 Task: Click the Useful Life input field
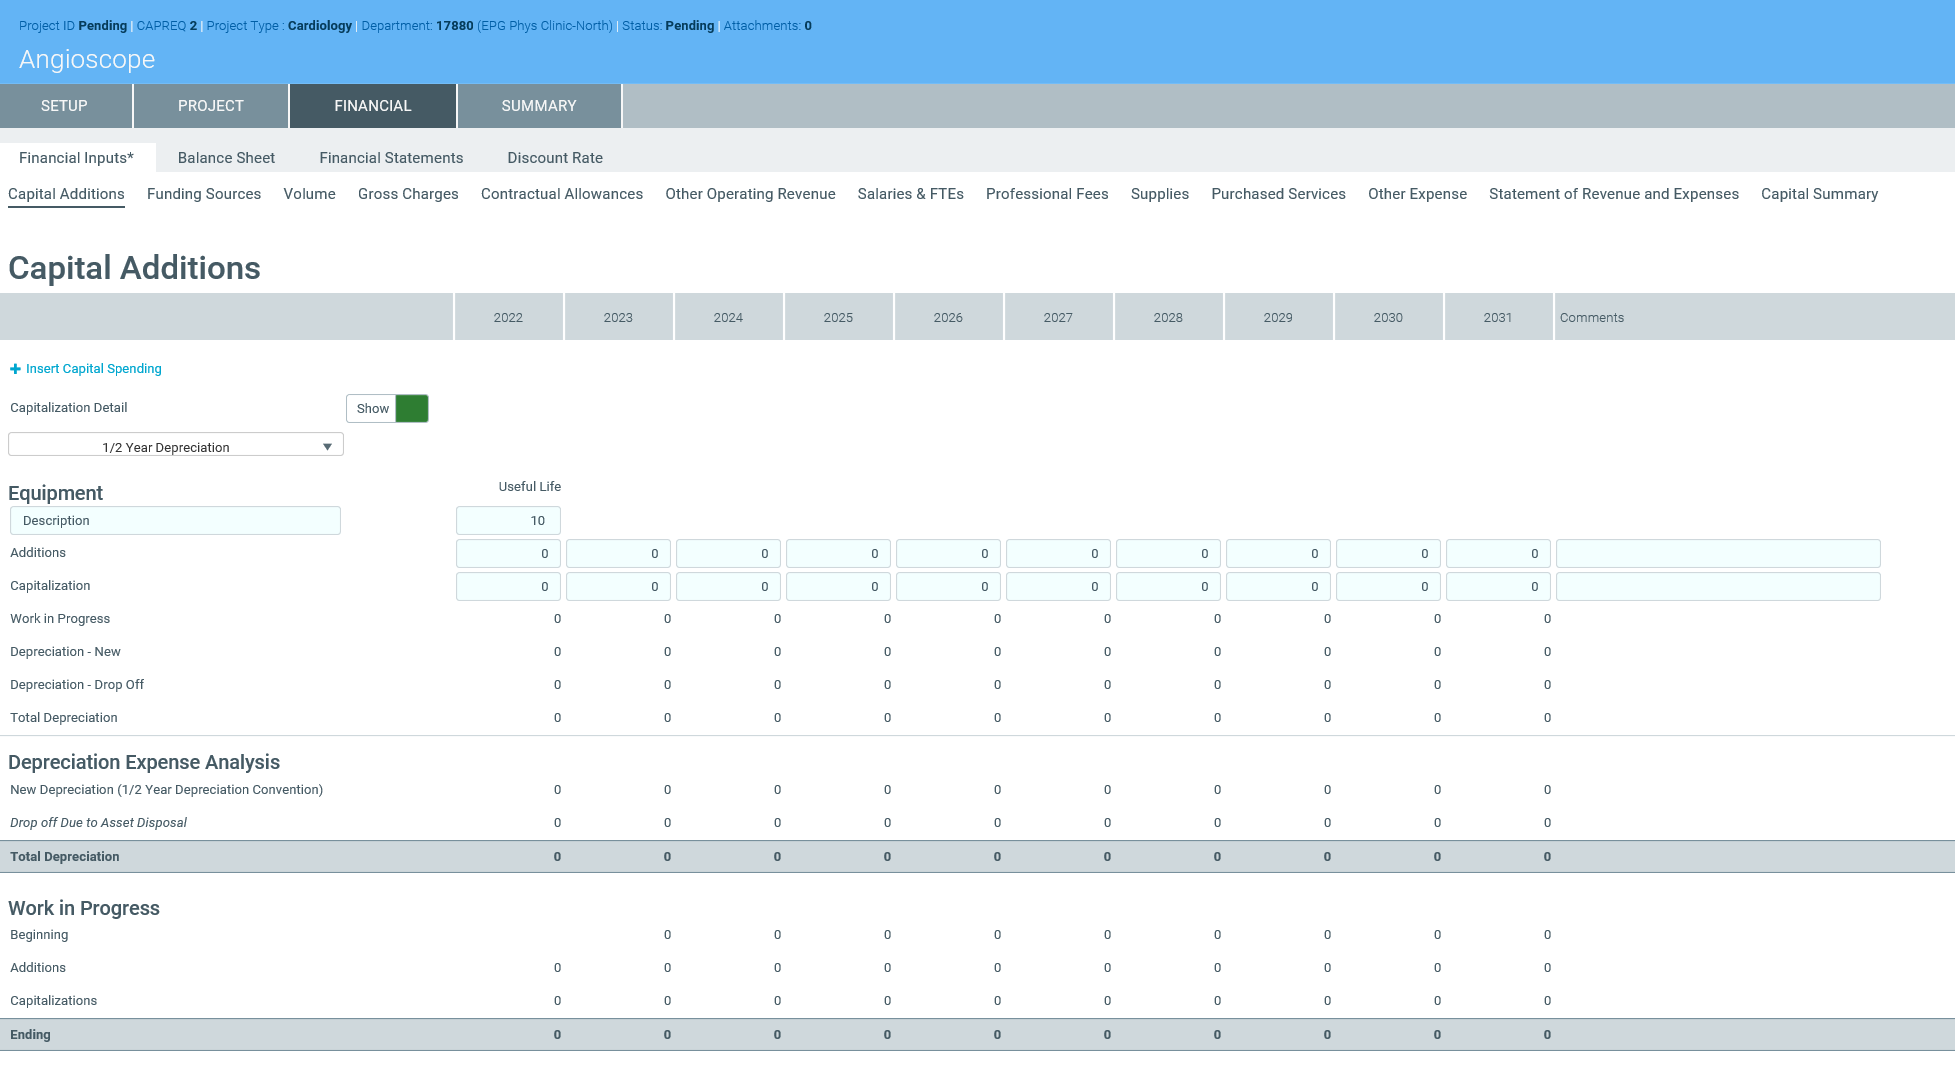point(508,520)
